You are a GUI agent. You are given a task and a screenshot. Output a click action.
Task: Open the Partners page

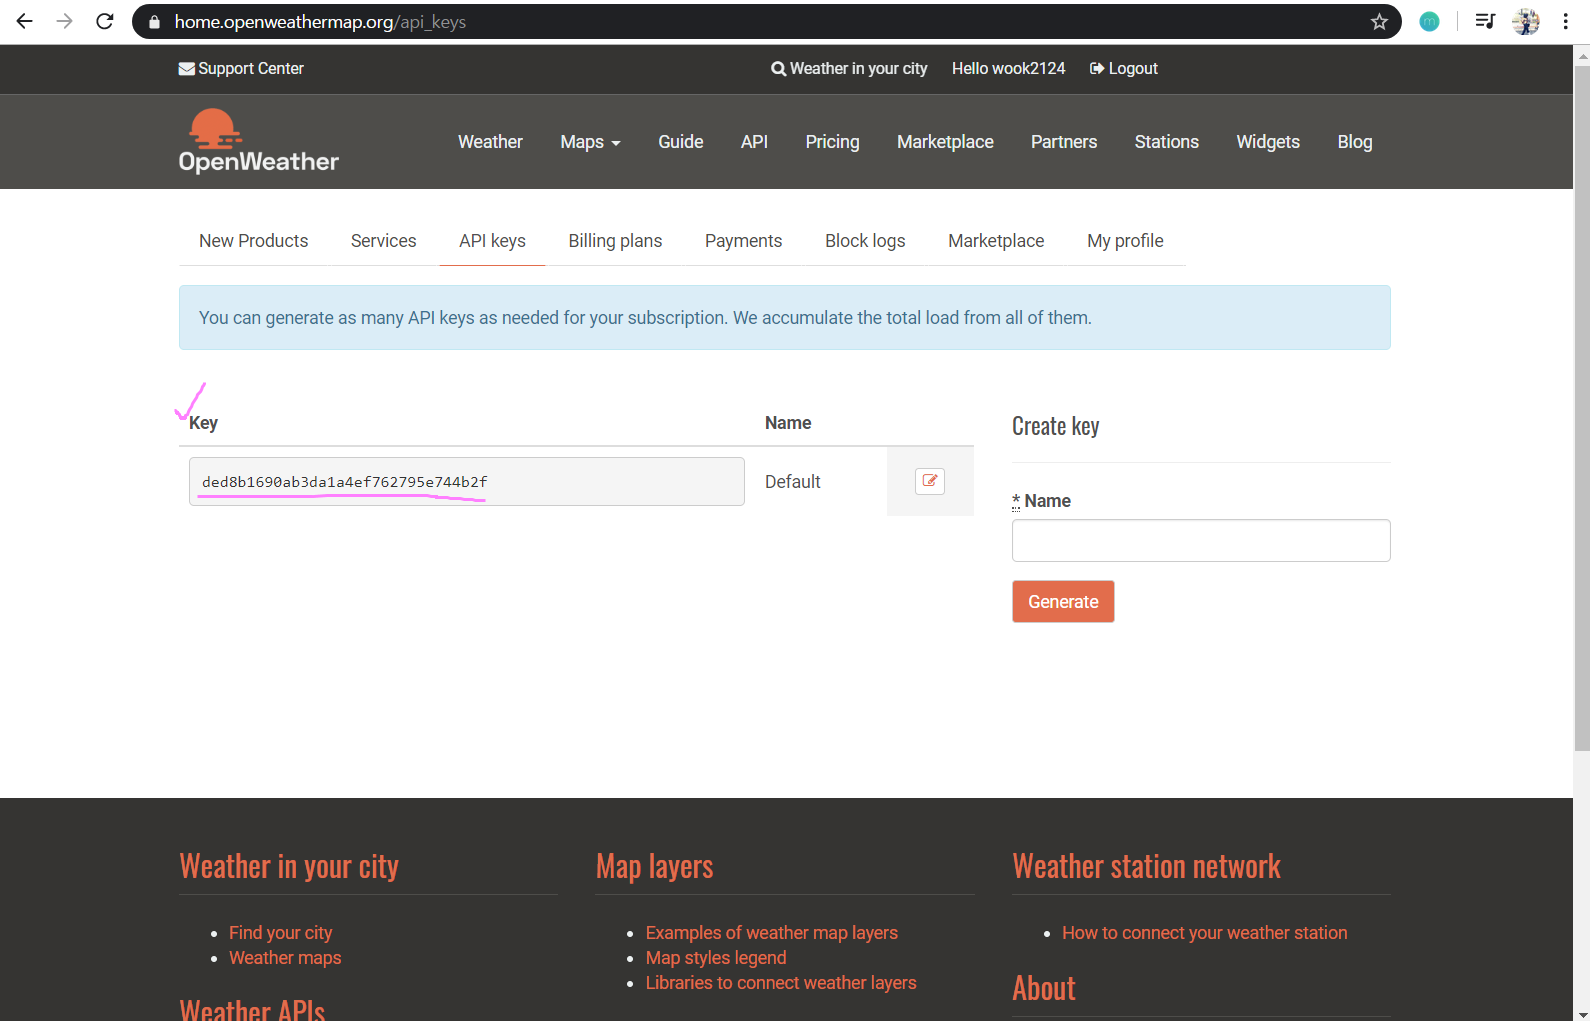point(1064,142)
